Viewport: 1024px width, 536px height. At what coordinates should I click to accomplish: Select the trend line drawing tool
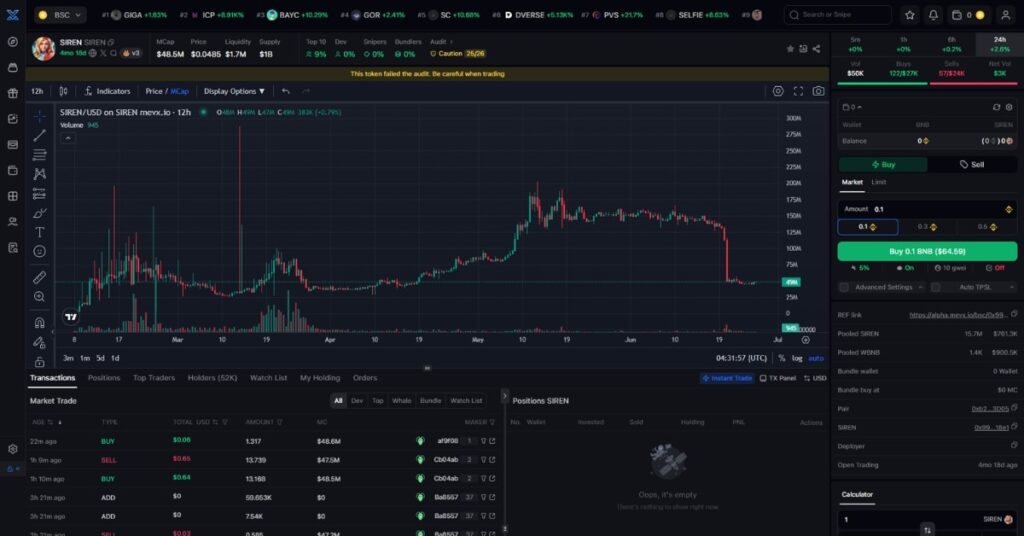(x=40, y=135)
